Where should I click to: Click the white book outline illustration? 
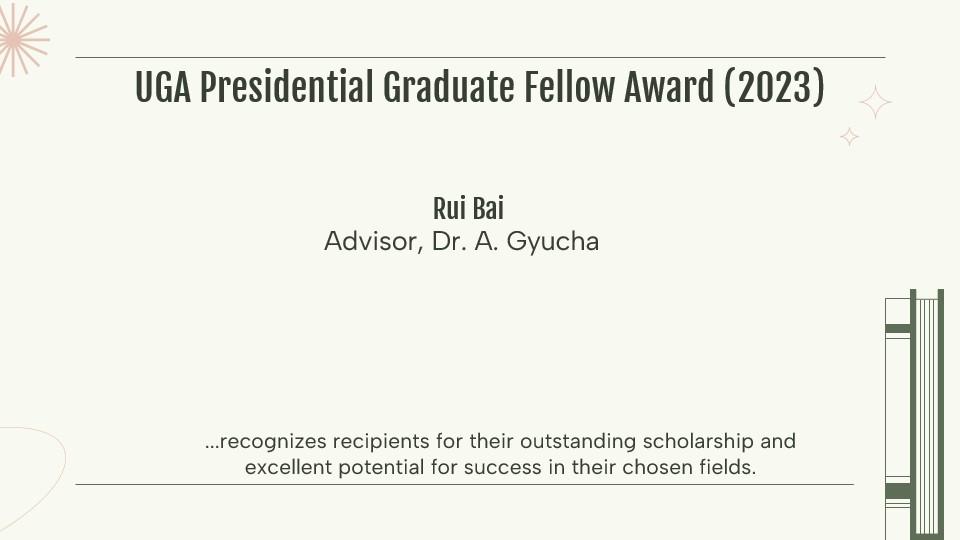[898, 419]
